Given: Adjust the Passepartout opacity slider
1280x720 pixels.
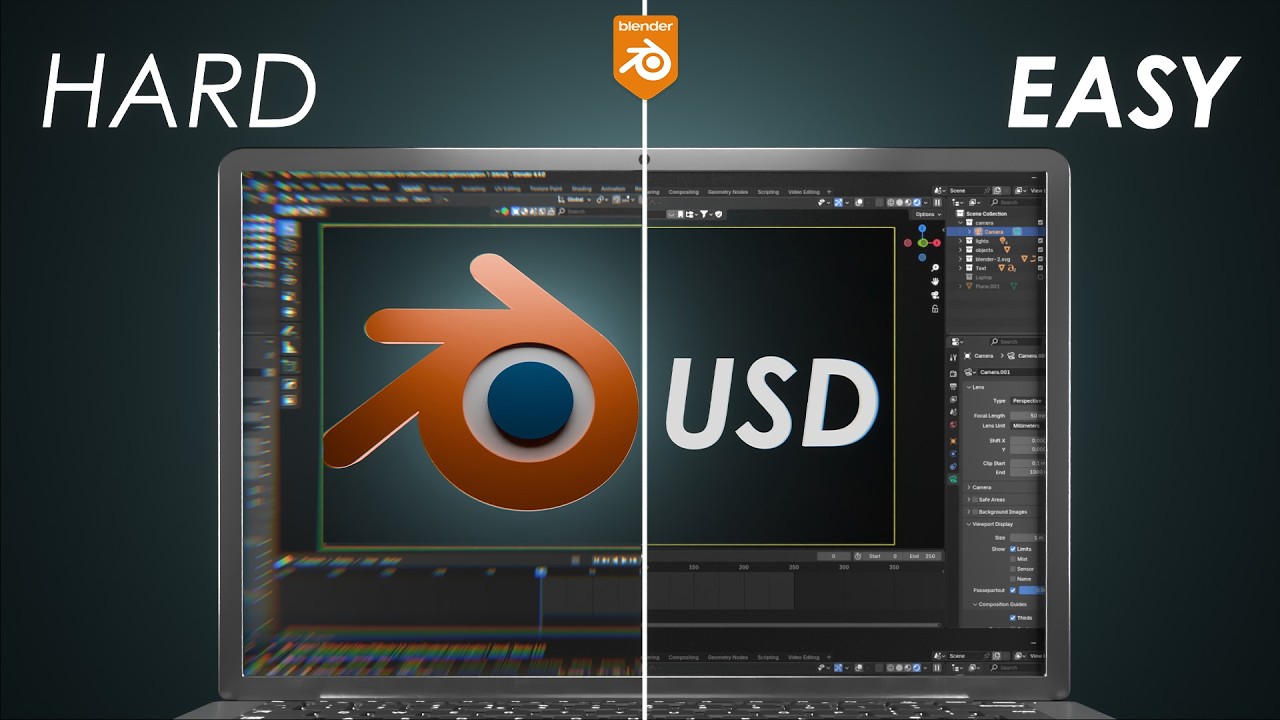Looking at the screenshot, I should (1031, 590).
